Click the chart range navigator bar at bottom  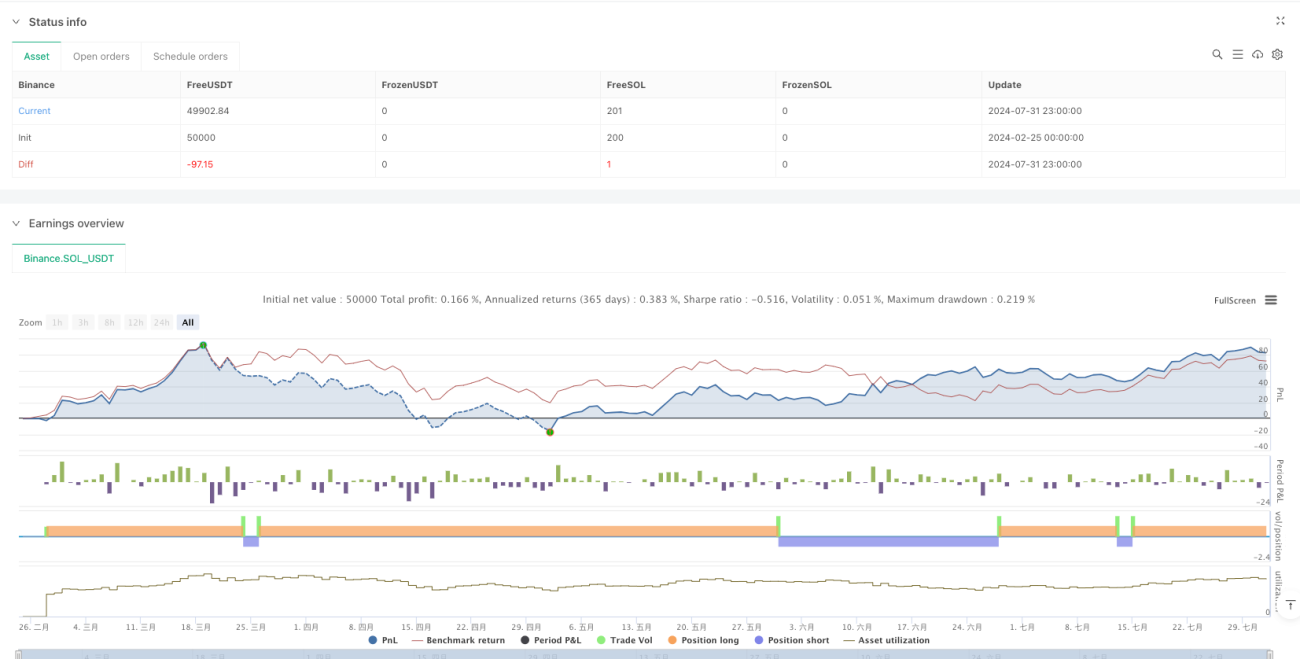645,654
